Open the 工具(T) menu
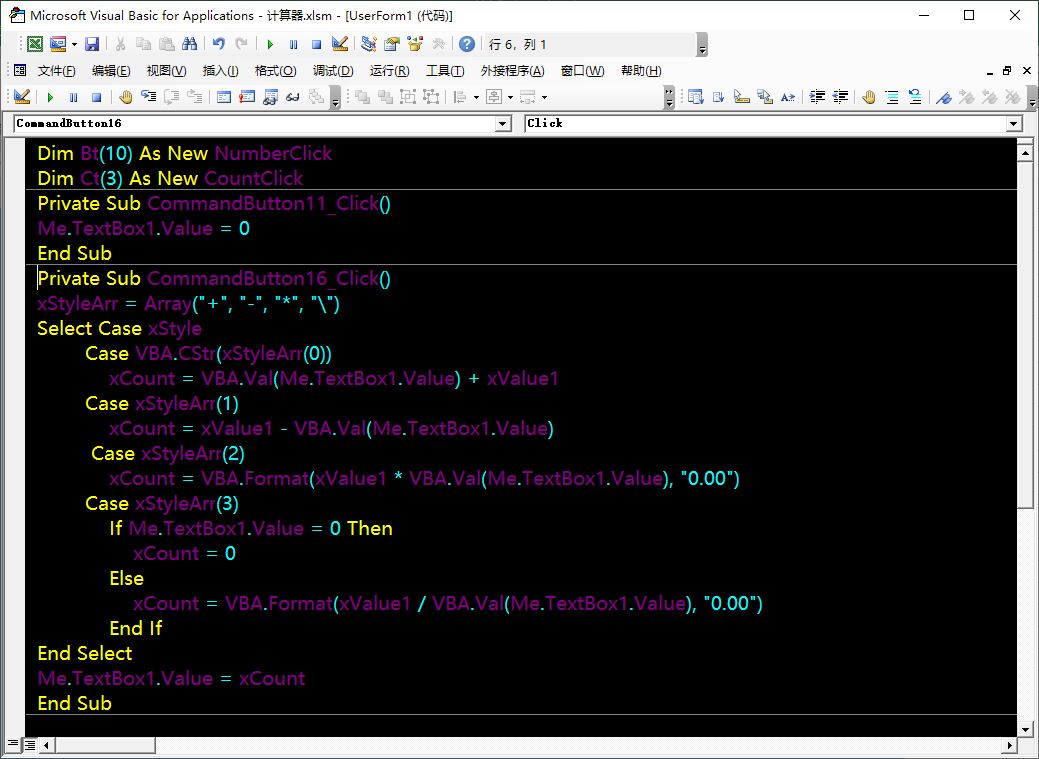 tap(445, 71)
